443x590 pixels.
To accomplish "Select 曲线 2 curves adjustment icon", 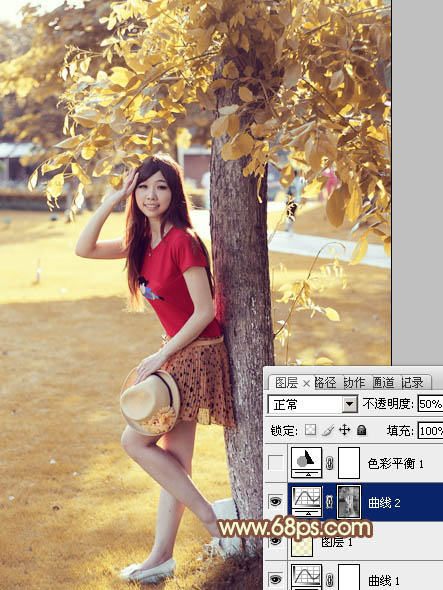I will click(307, 502).
